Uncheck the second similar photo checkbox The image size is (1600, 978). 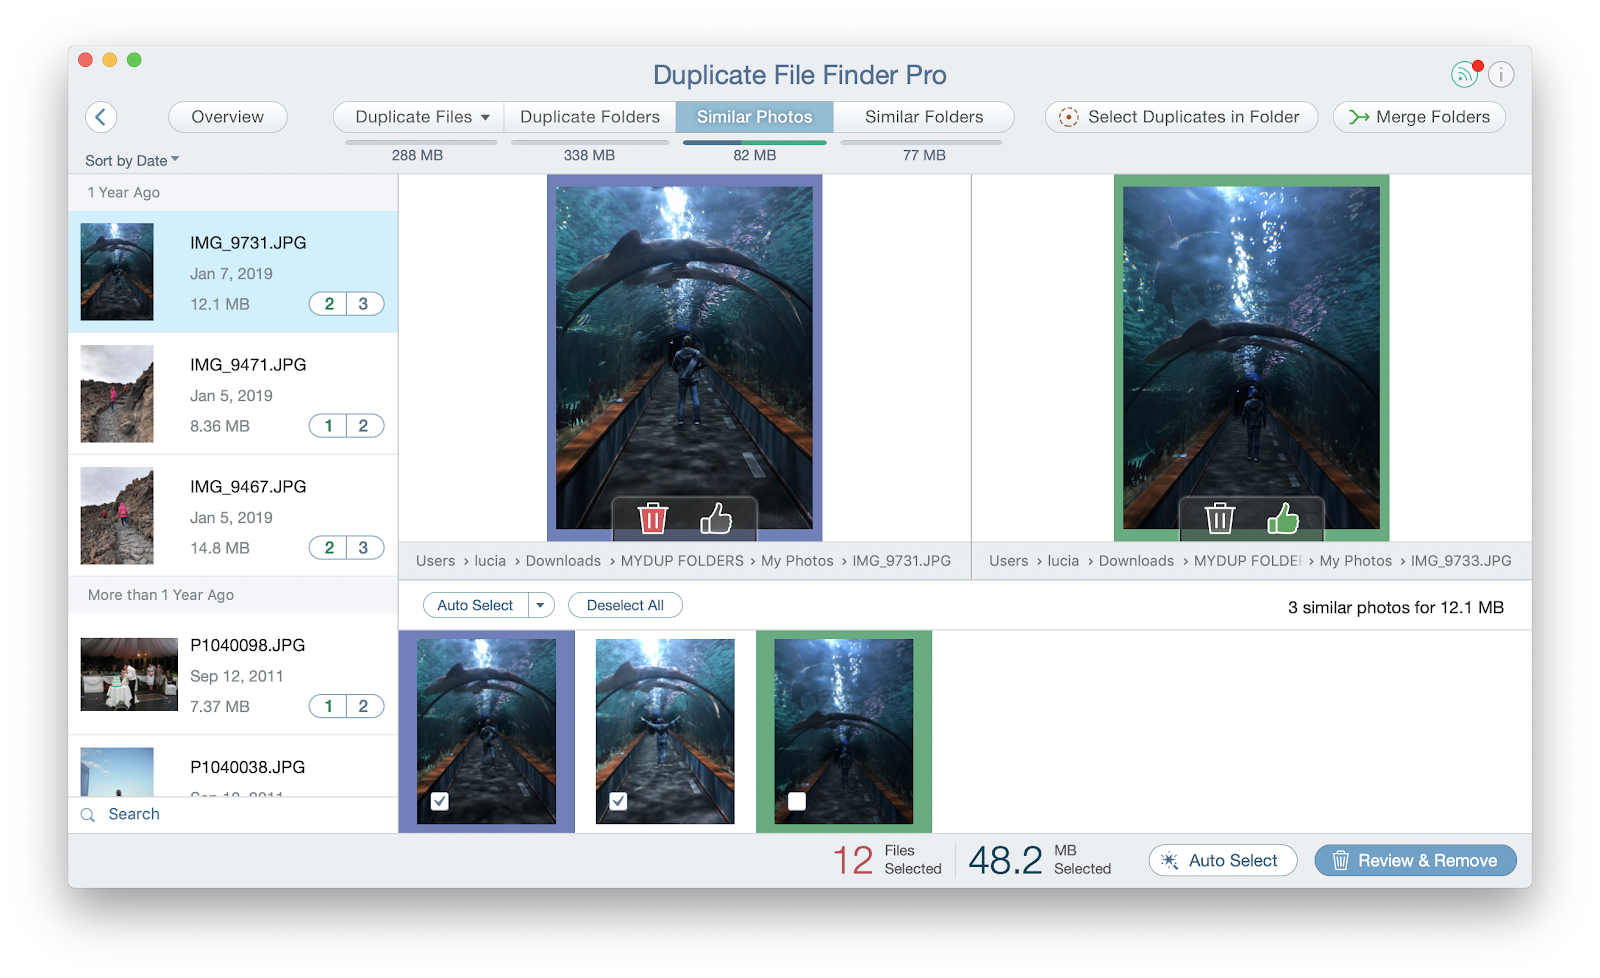point(618,801)
